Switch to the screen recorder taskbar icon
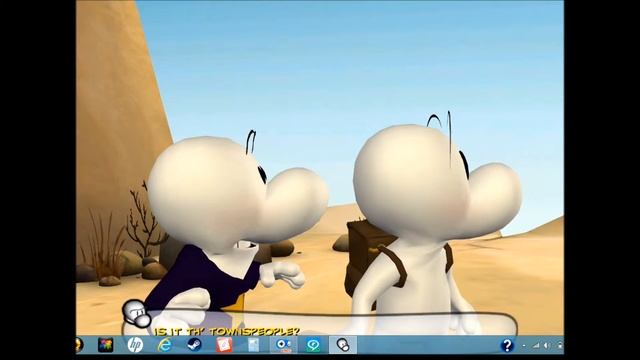The image size is (640, 360). [x=283, y=345]
